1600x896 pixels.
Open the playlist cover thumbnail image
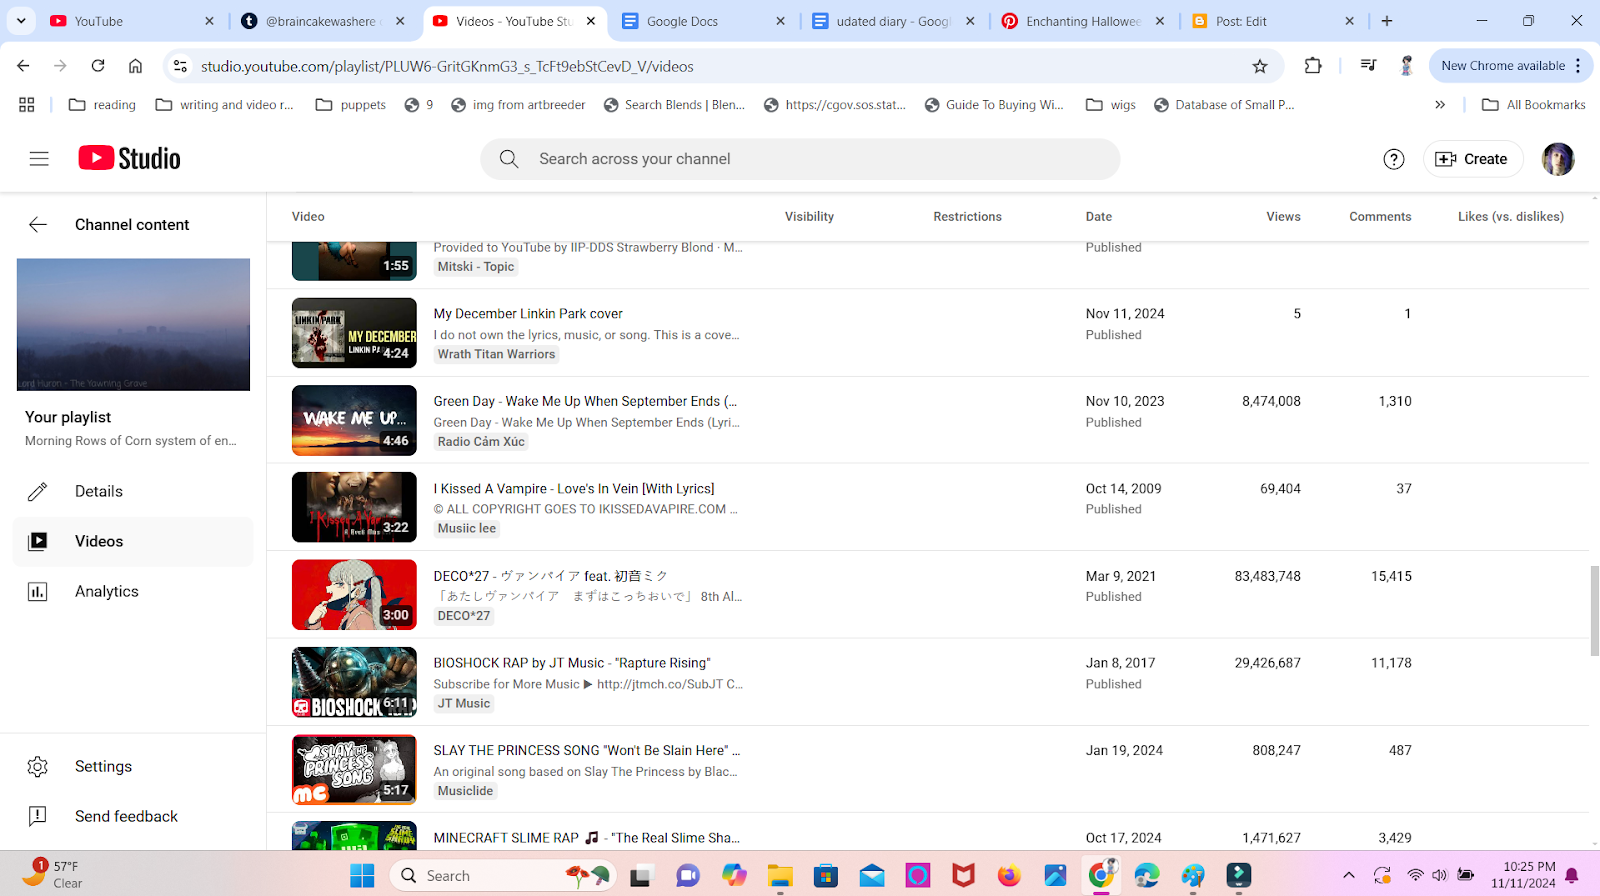point(133,325)
